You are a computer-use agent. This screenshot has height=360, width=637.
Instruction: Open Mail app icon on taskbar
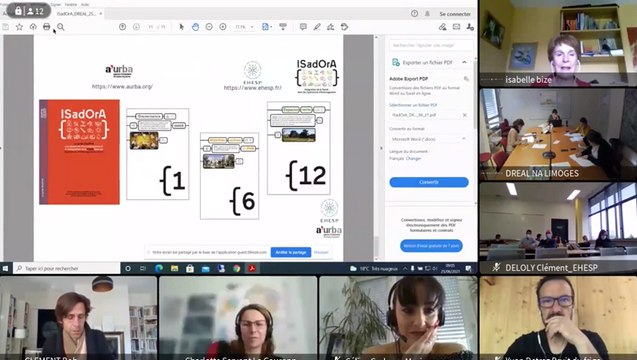point(206,269)
